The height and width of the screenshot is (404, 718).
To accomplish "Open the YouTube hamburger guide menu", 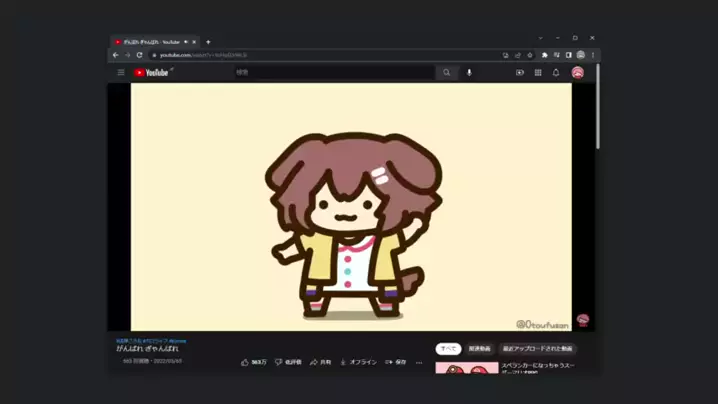I will (x=121, y=73).
